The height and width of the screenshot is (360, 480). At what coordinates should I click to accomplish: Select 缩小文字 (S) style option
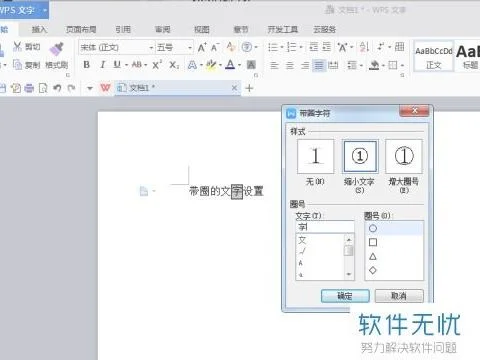360,157
